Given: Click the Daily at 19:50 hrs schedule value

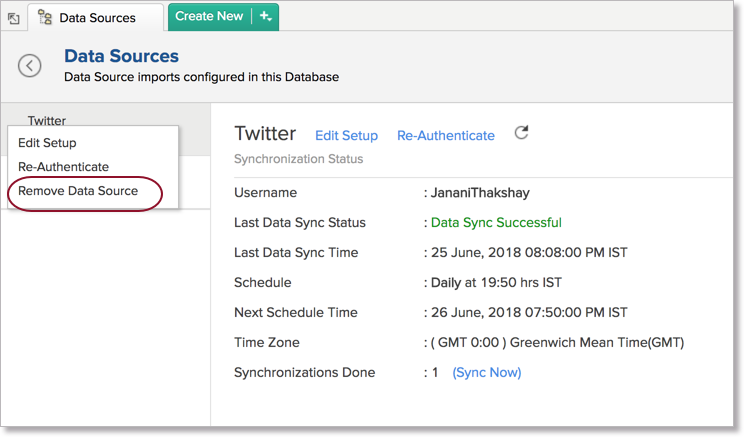Looking at the screenshot, I should coord(496,283).
